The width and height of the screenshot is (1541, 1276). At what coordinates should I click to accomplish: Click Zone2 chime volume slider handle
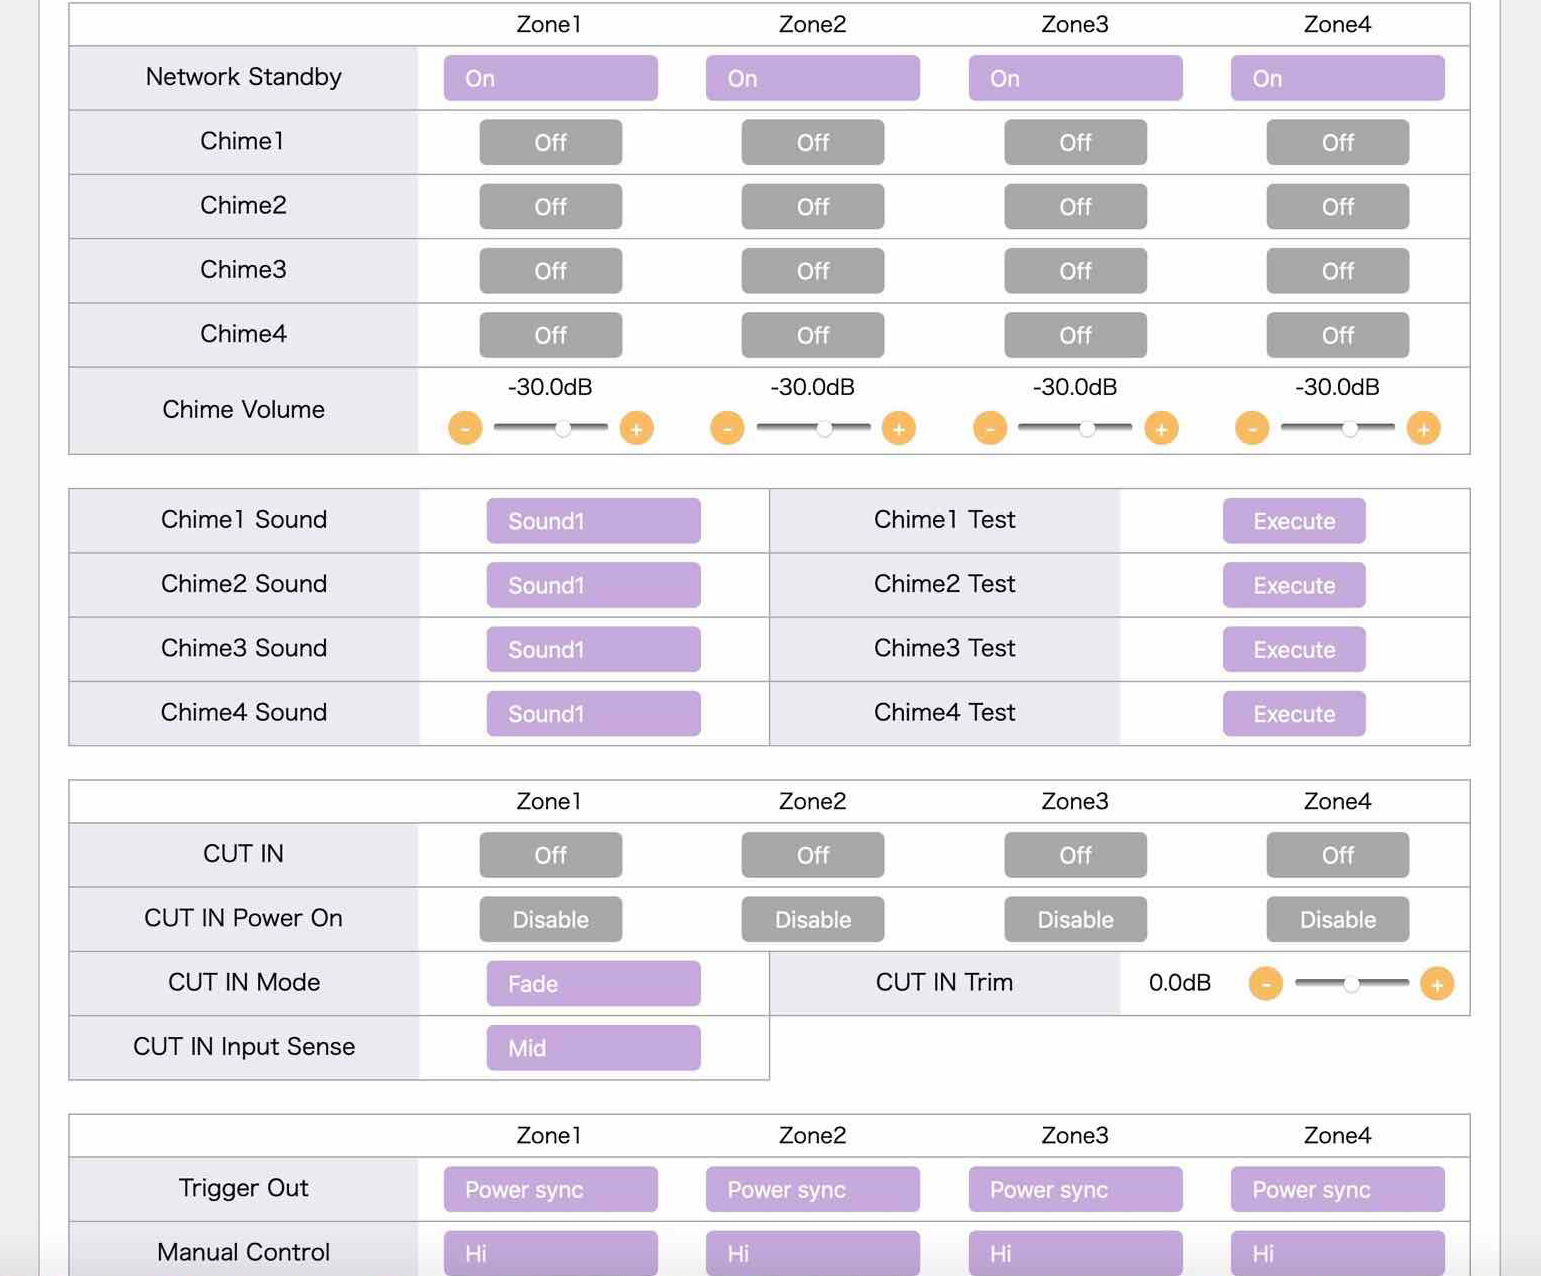tap(825, 428)
